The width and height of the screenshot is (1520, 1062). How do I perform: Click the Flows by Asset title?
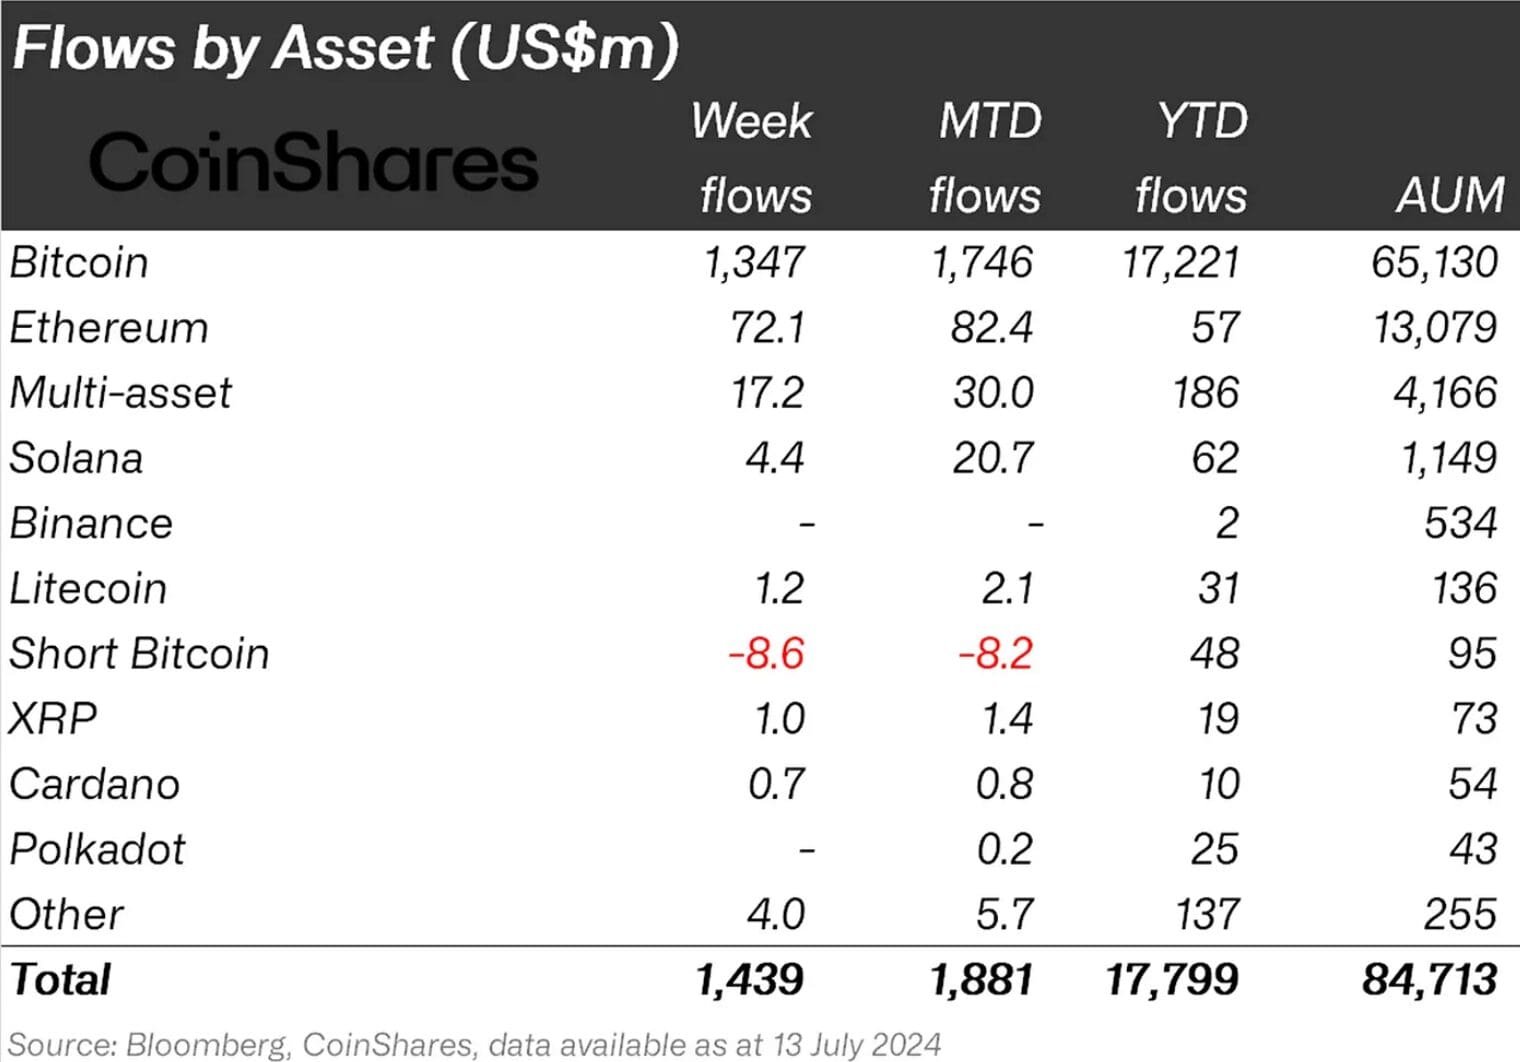pos(346,48)
